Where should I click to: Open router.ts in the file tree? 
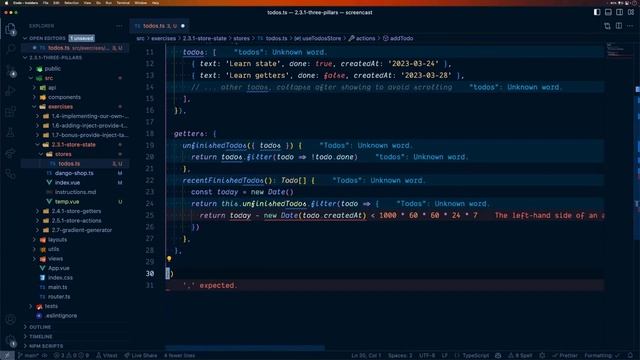(x=59, y=297)
